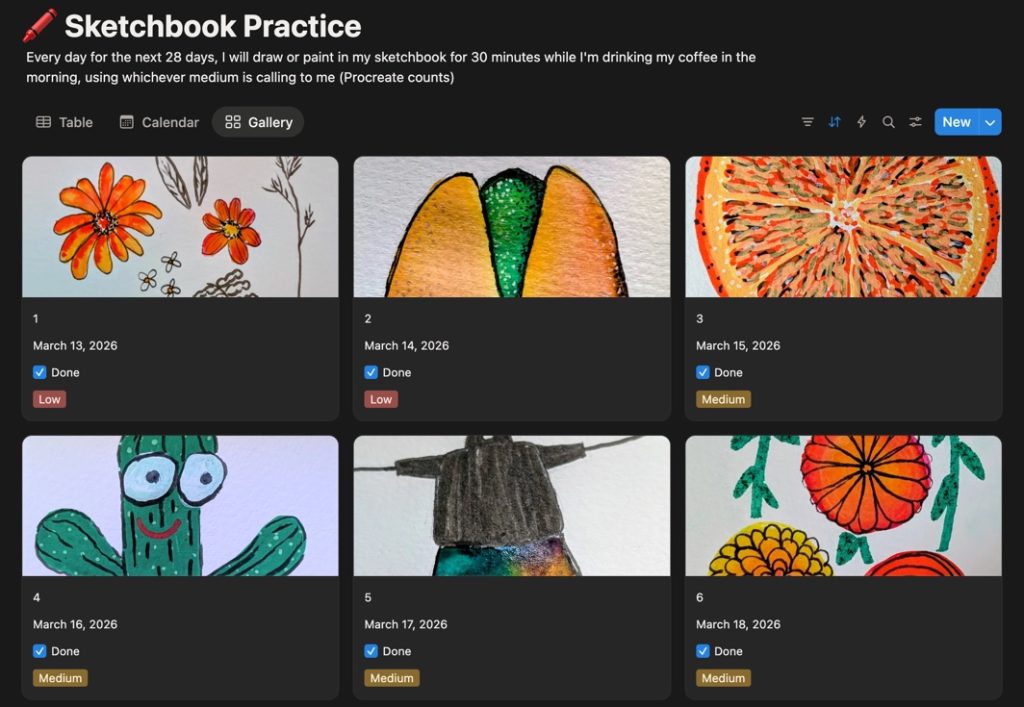
Task: Open the sort settings
Action: (x=834, y=121)
